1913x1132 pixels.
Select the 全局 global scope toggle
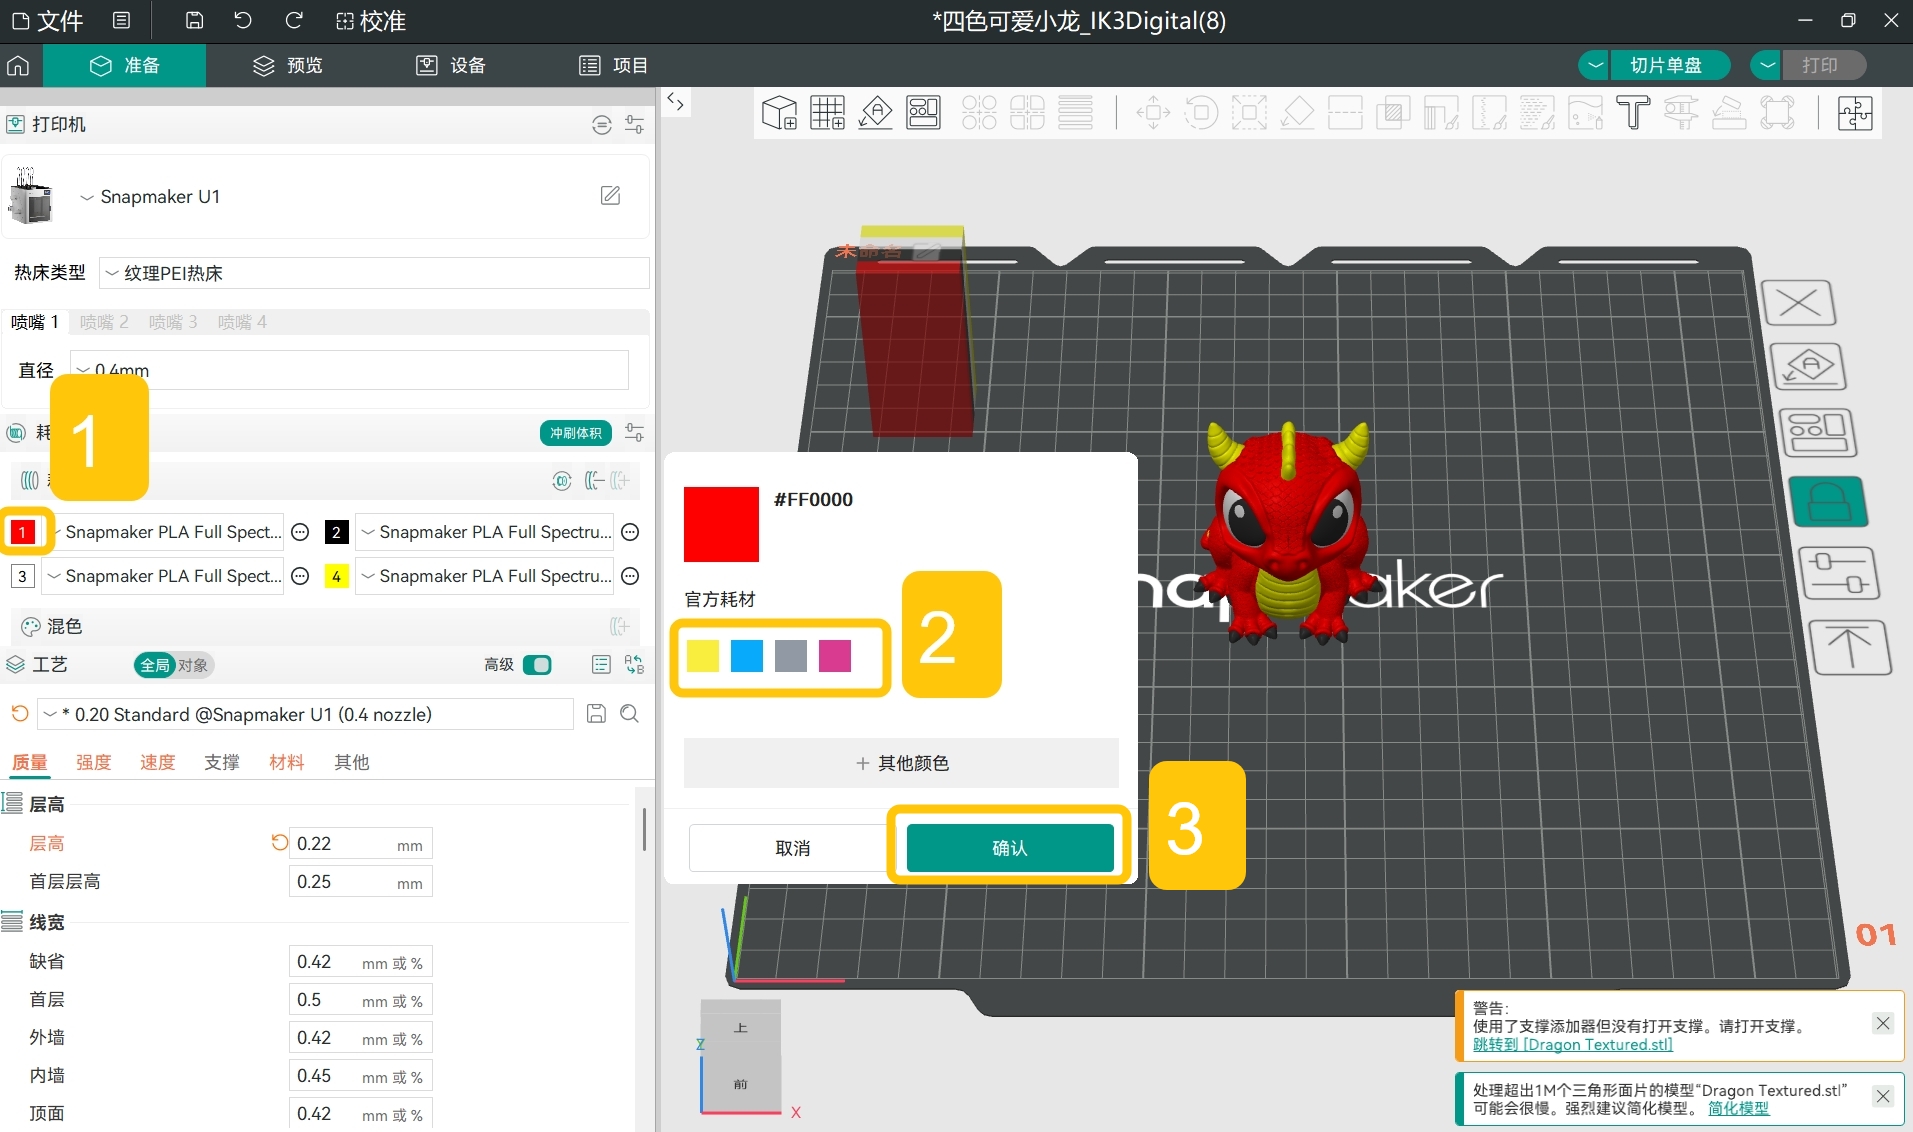click(155, 665)
